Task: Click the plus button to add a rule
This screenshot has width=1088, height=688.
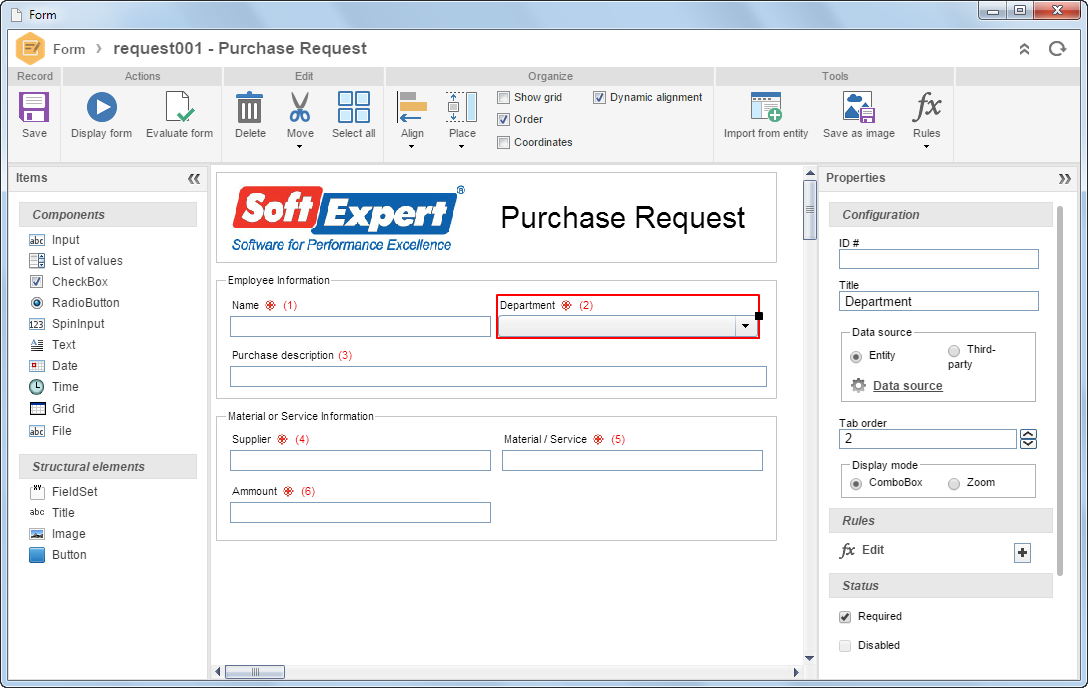Action: coord(1022,553)
